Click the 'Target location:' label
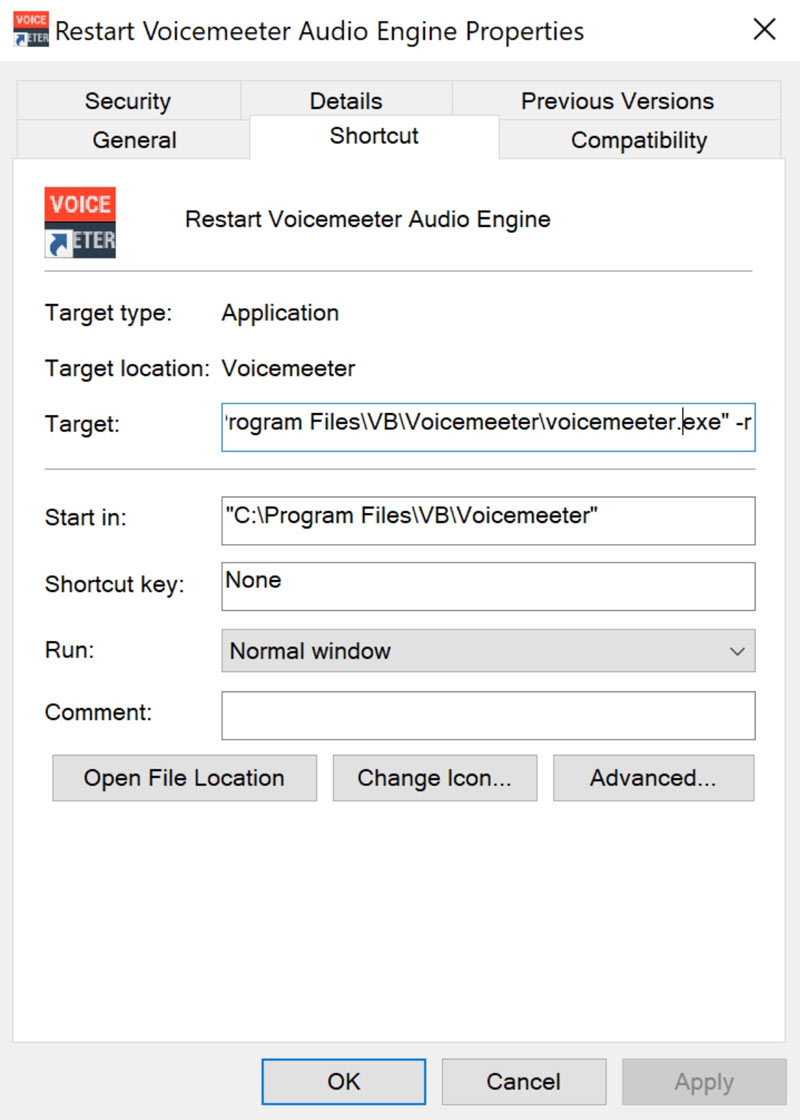Screen dimensions: 800x1120 click(127, 369)
